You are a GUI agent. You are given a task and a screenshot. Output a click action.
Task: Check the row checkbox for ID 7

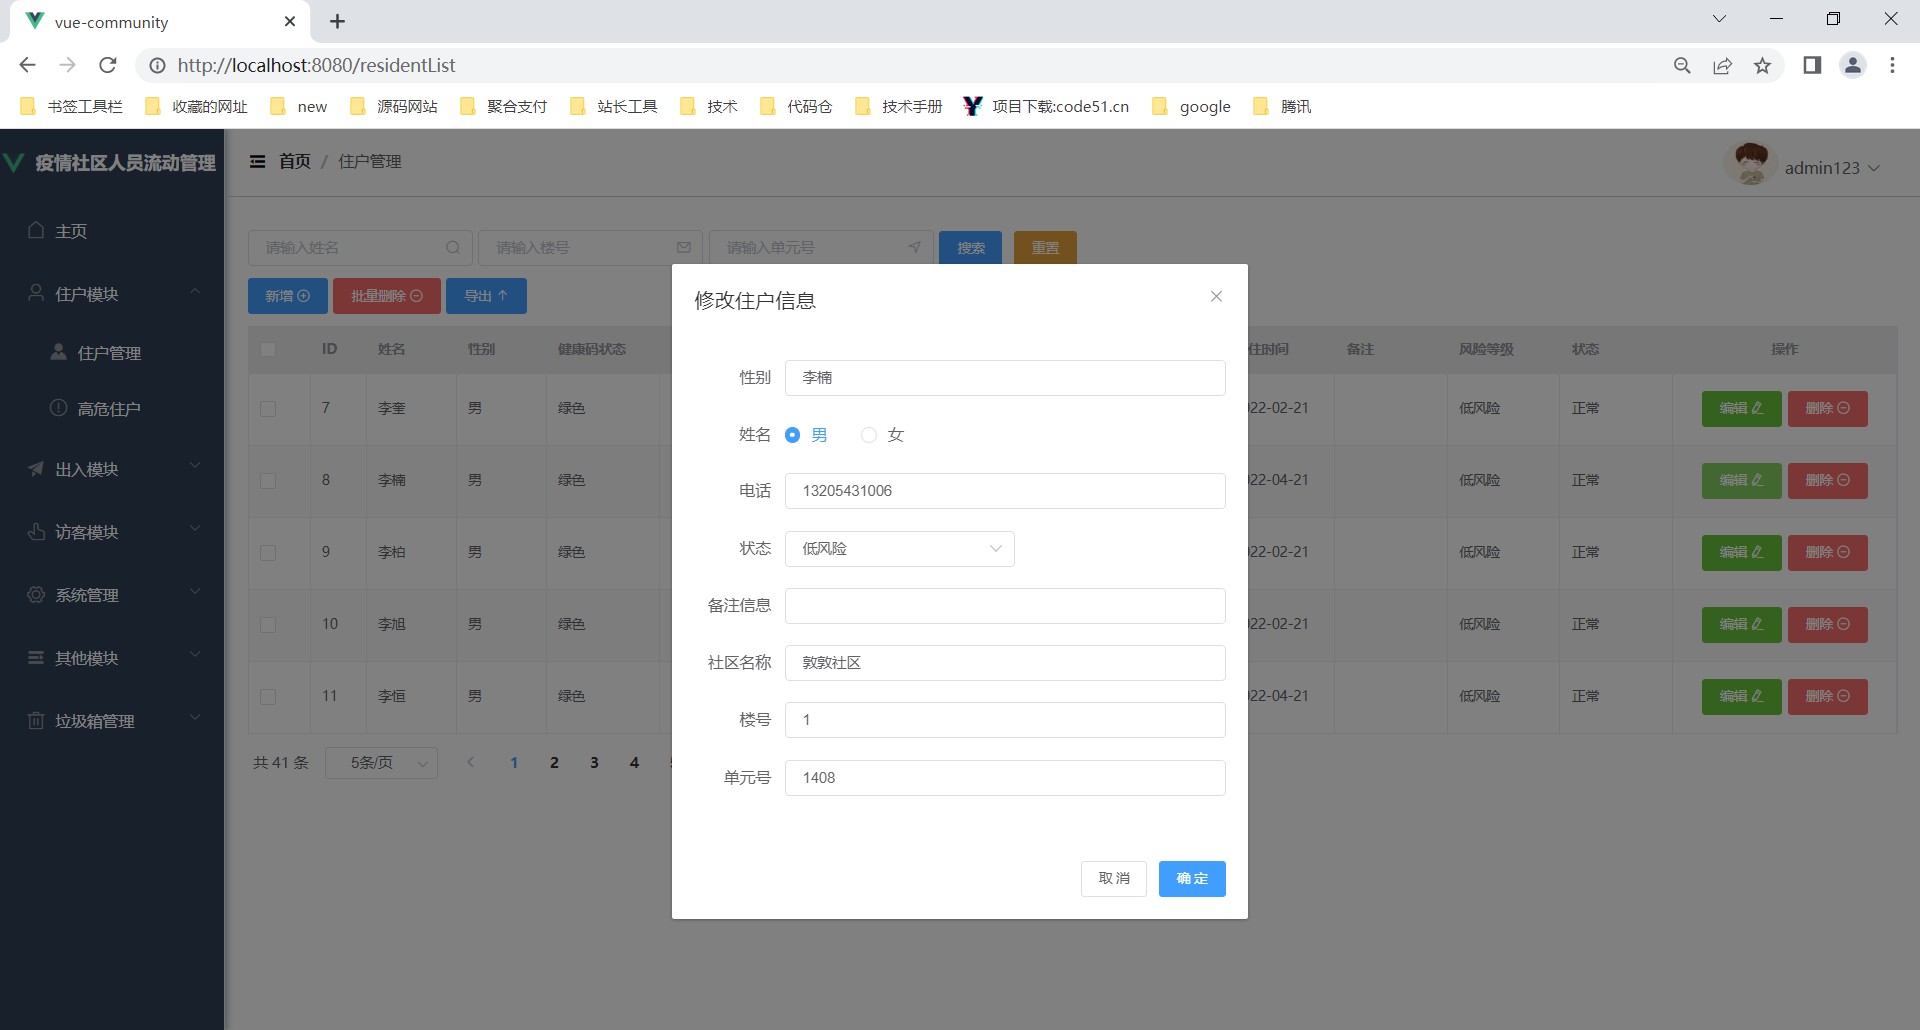click(x=268, y=409)
